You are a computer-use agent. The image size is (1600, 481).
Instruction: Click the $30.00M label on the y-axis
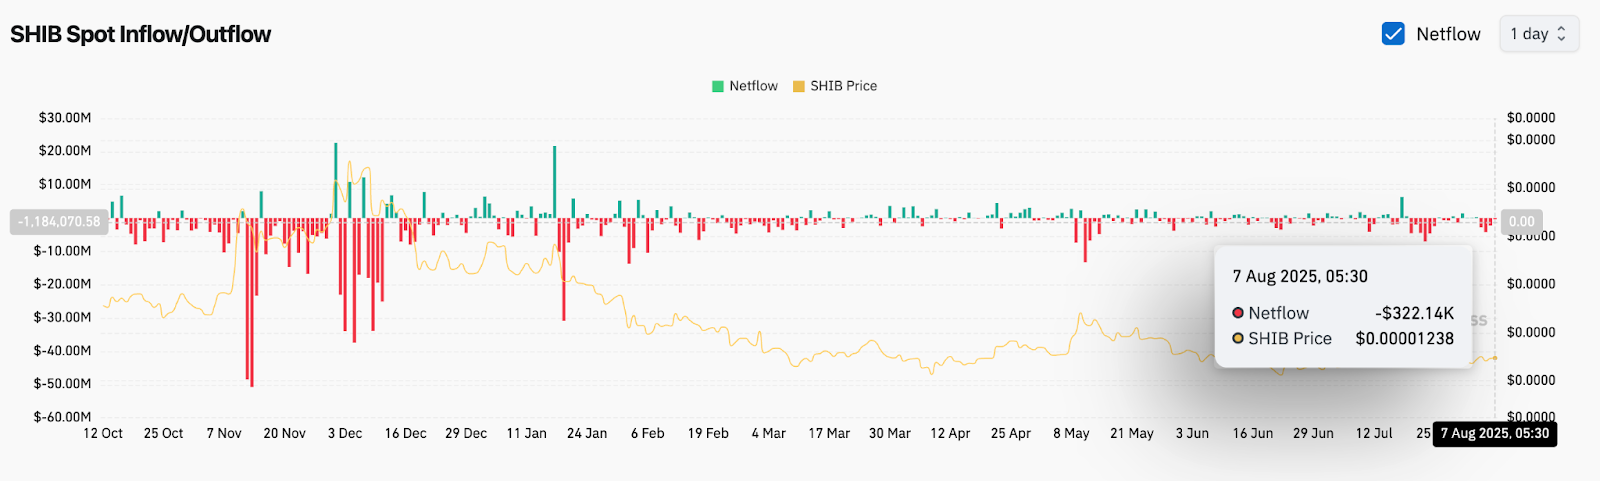click(65, 118)
